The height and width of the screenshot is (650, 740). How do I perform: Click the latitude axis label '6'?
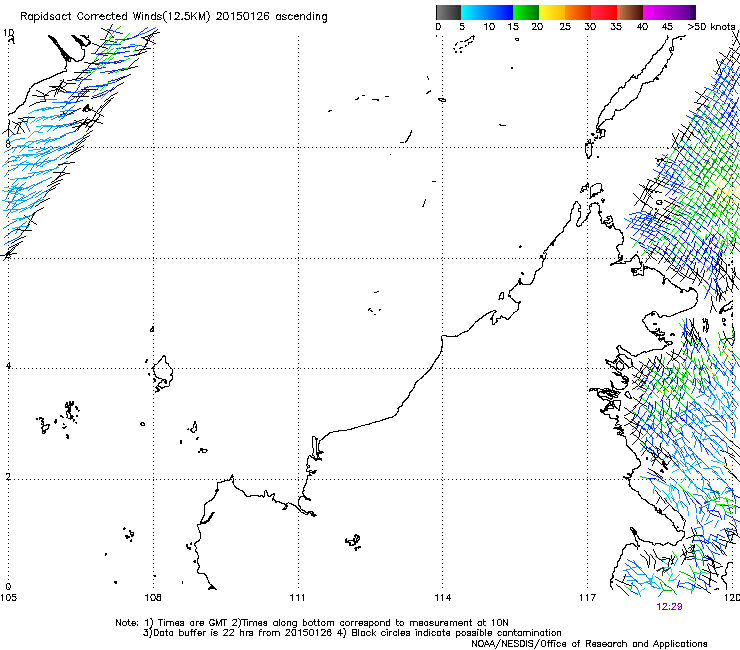8,255
